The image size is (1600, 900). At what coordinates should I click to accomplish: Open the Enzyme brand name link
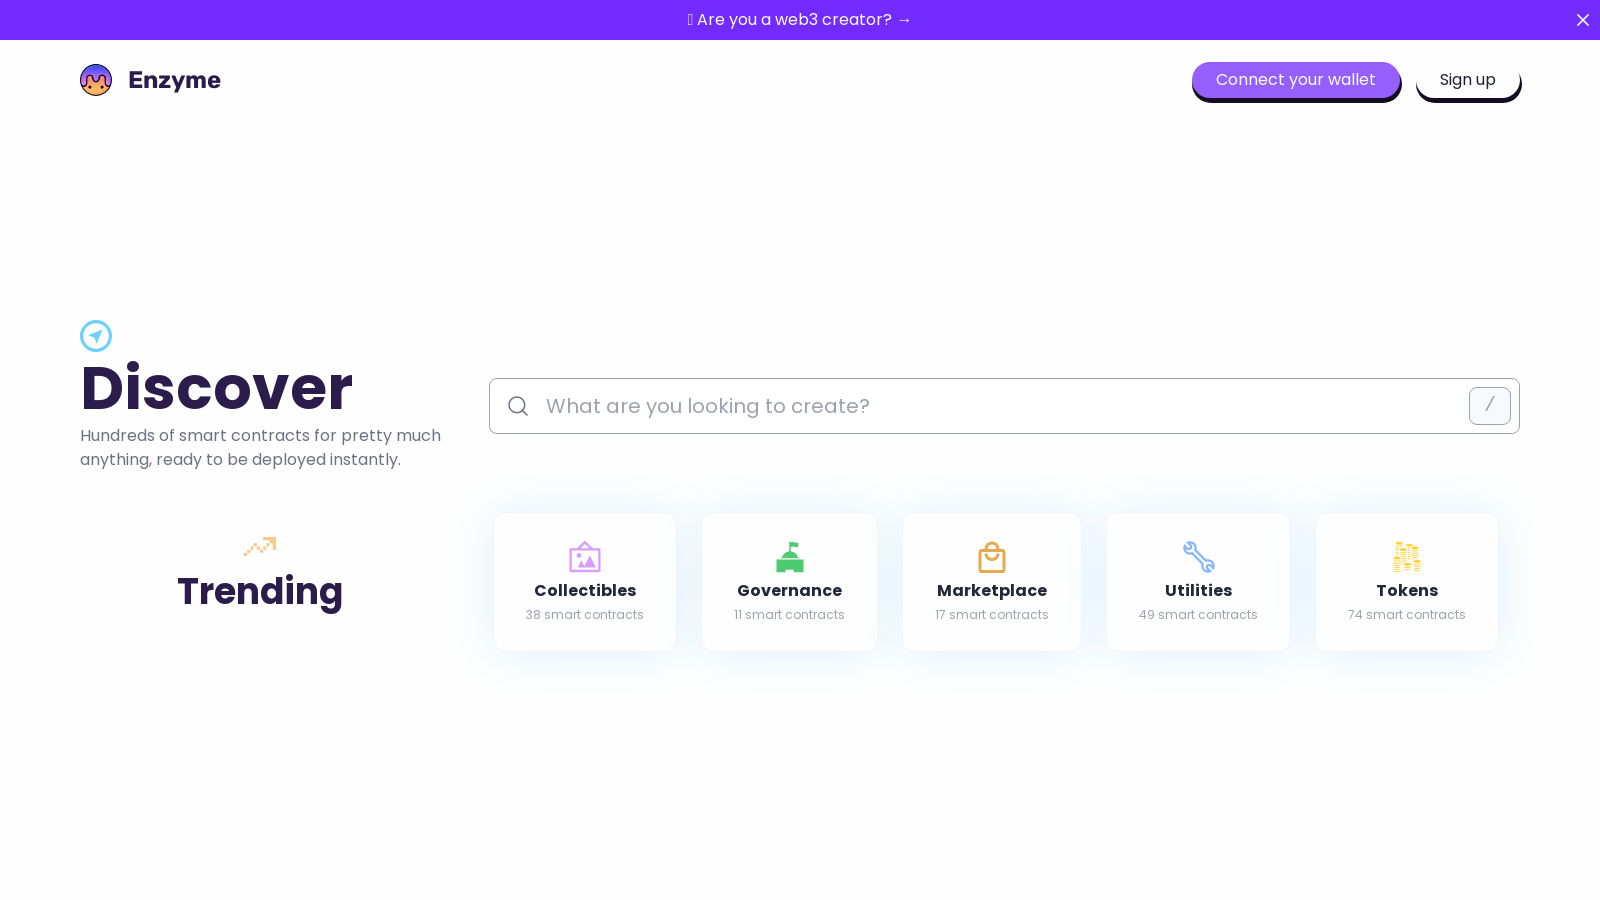point(174,80)
